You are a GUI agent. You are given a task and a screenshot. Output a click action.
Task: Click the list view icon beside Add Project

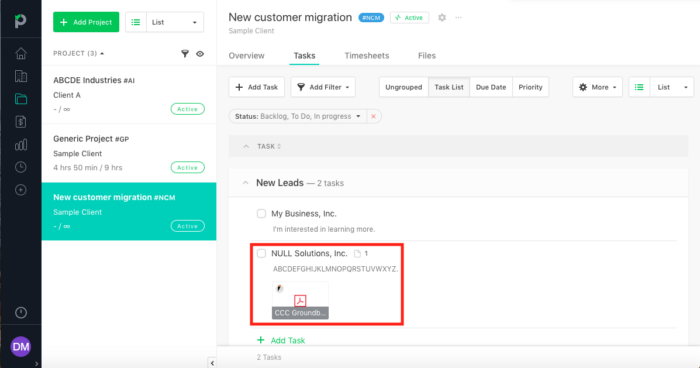(x=136, y=22)
